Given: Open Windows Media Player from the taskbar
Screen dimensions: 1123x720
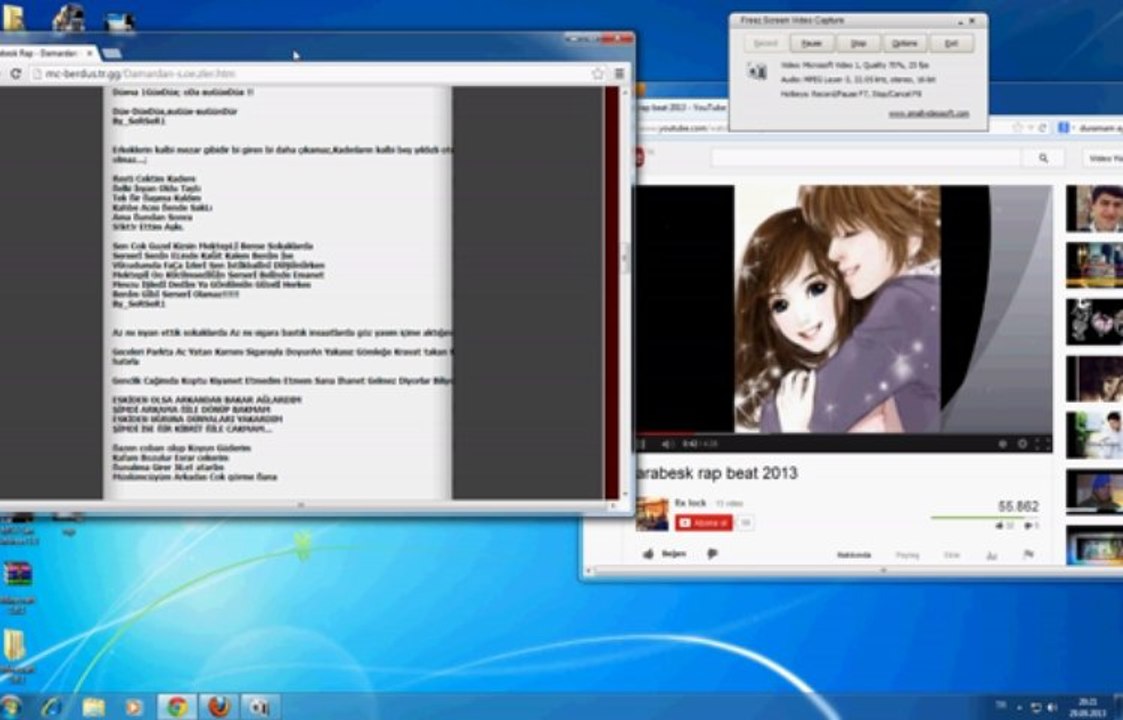Looking at the screenshot, I should click(x=134, y=707).
